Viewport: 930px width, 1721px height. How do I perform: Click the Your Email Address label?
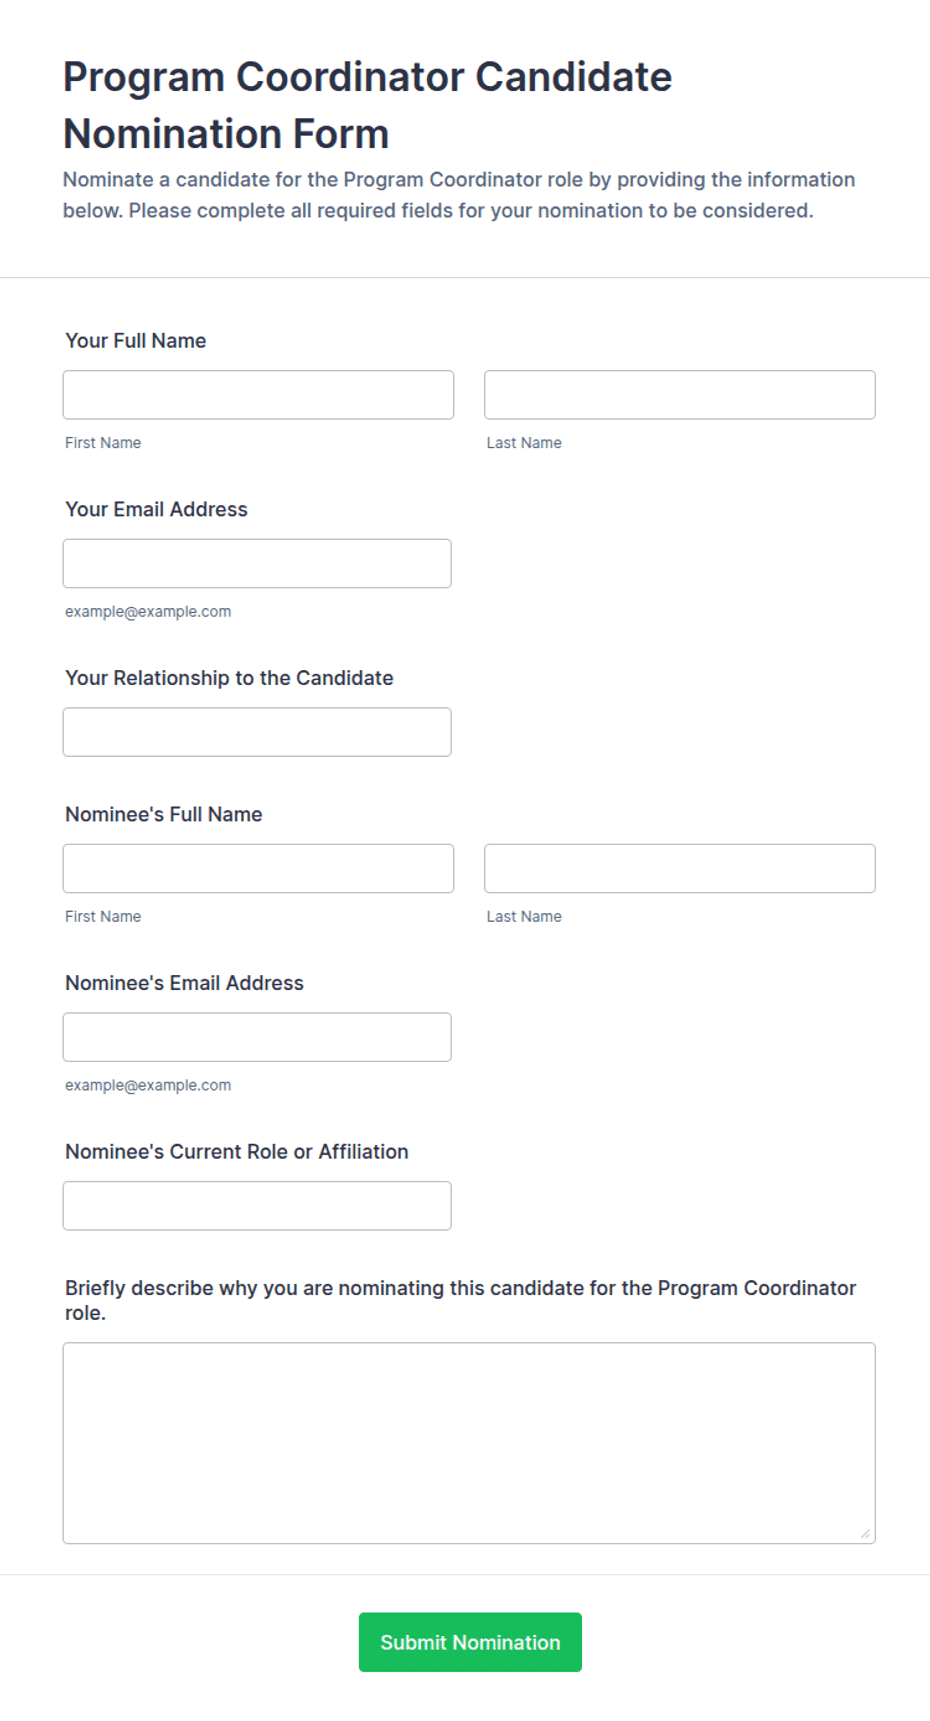coord(156,509)
